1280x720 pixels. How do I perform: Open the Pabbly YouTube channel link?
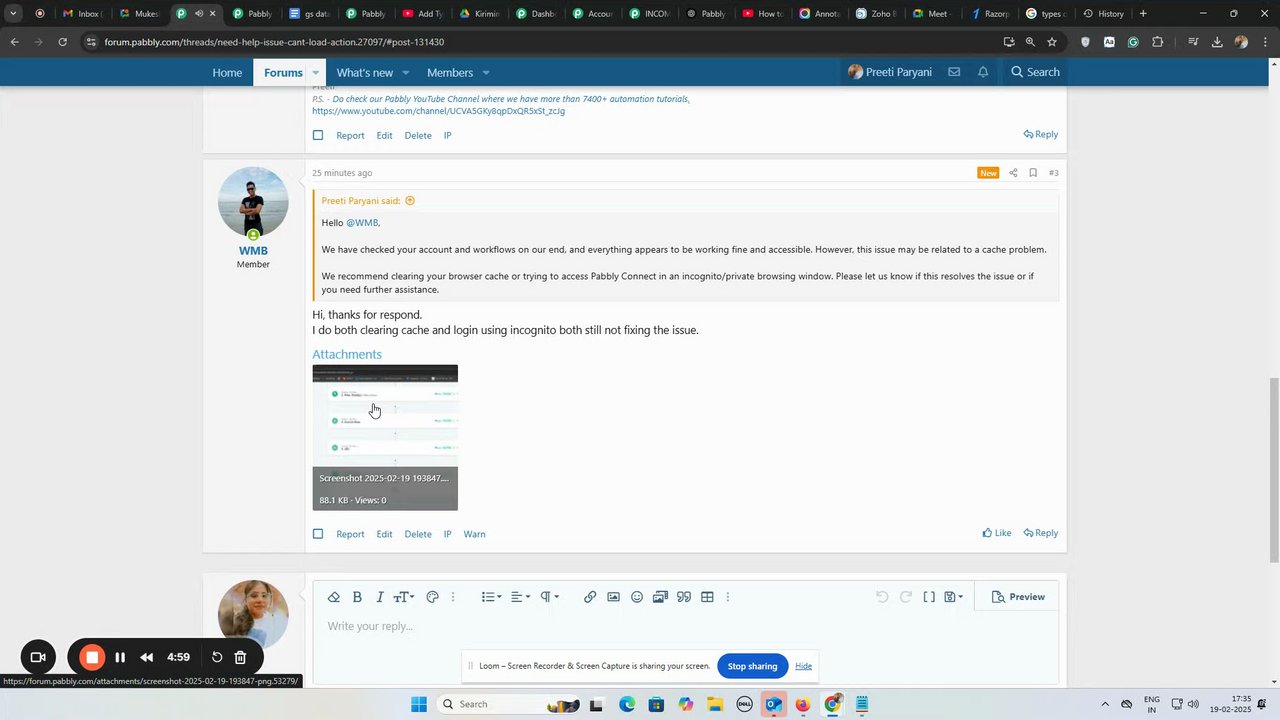(x=438, y=111)
